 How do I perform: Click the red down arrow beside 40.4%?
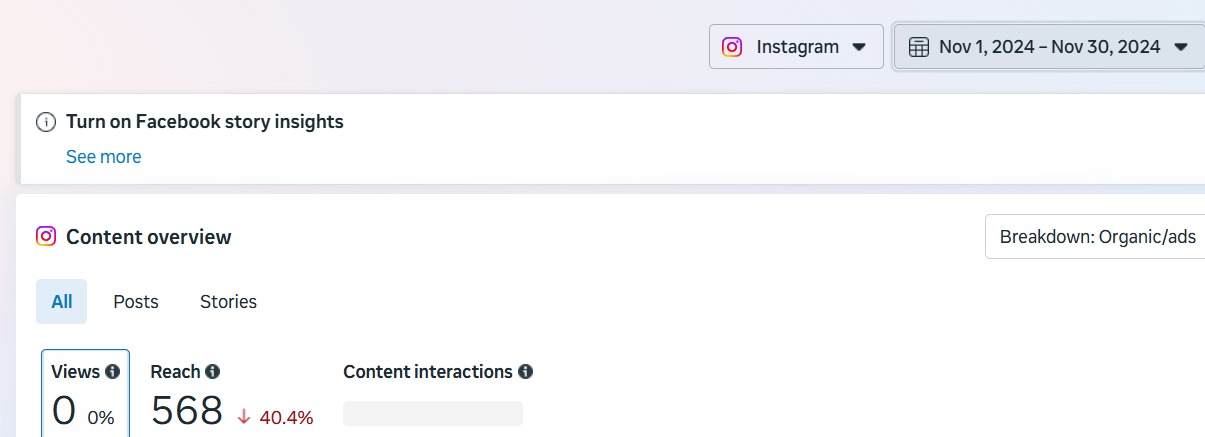[x=244, y=417]
